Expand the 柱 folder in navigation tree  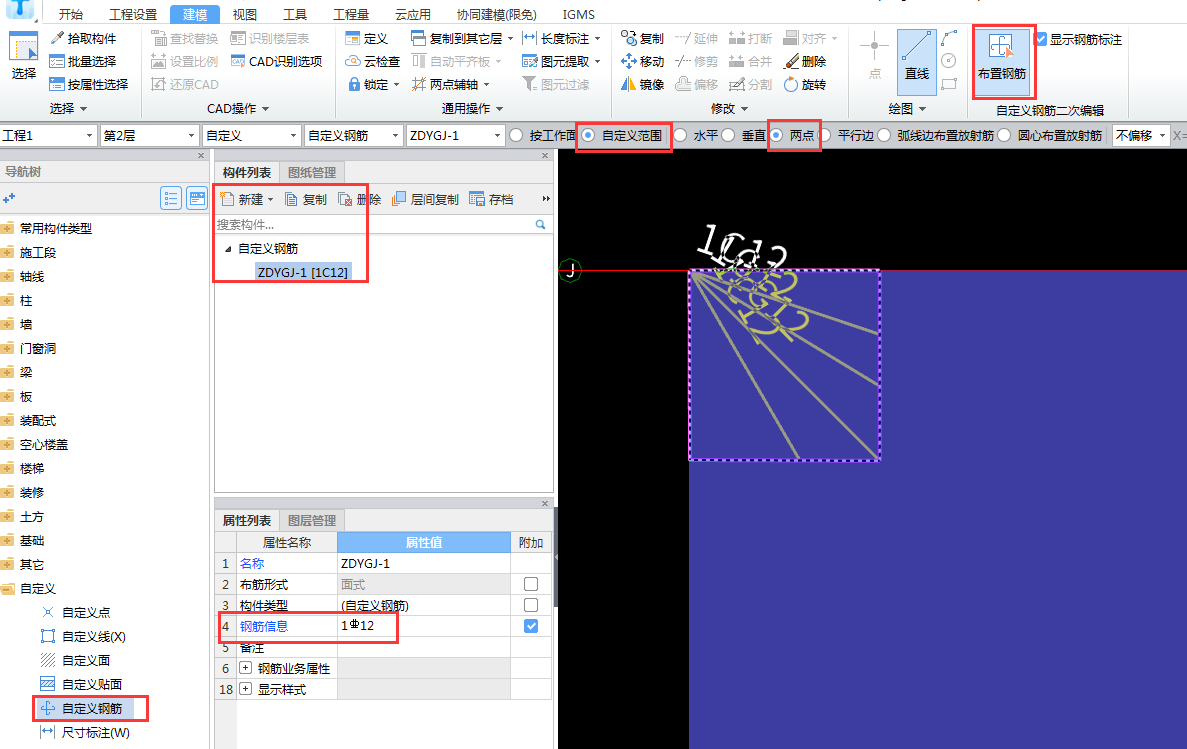pyautogui.click(x=7, y=300)
